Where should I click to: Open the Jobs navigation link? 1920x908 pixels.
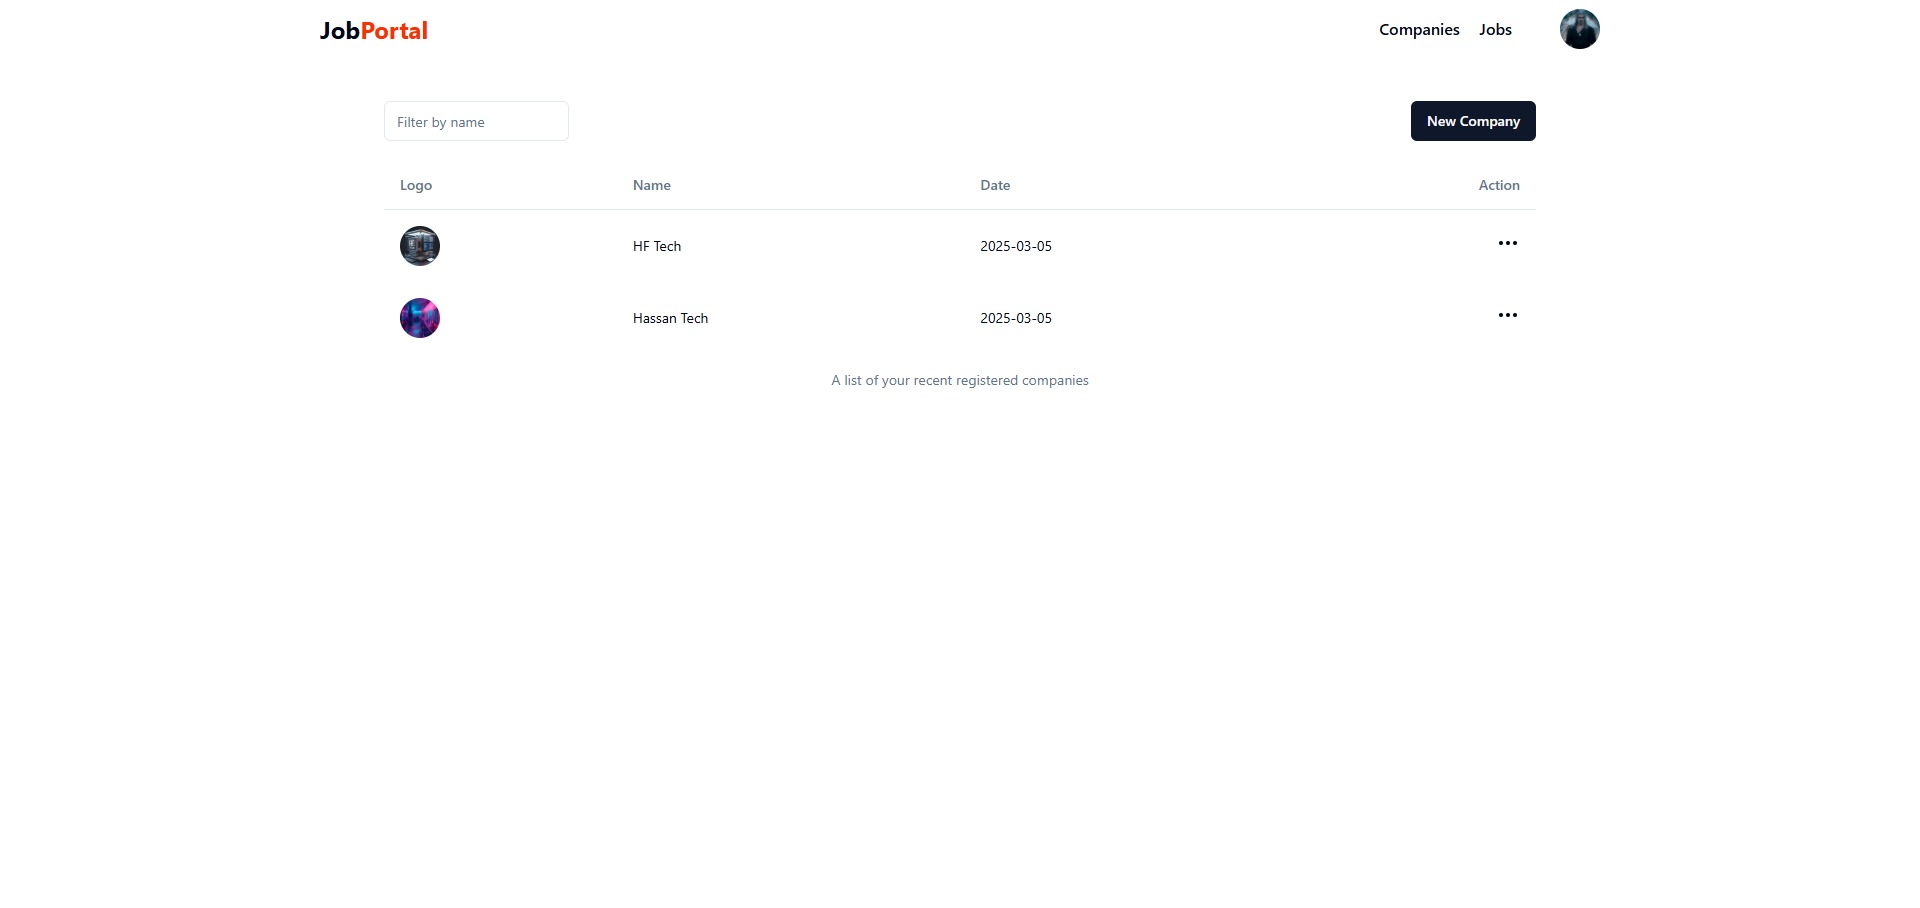point(1495,30)
